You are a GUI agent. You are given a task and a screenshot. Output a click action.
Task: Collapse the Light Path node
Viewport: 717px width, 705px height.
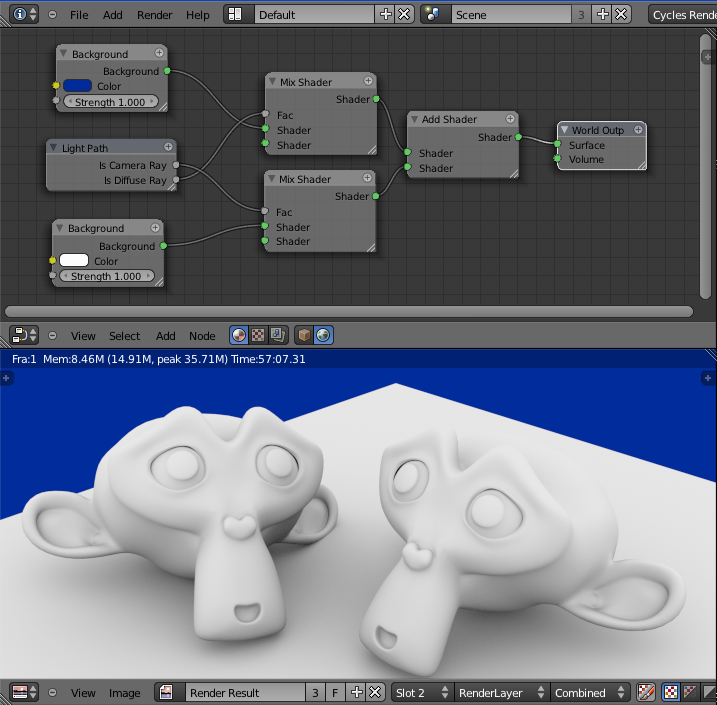point(54,147)
